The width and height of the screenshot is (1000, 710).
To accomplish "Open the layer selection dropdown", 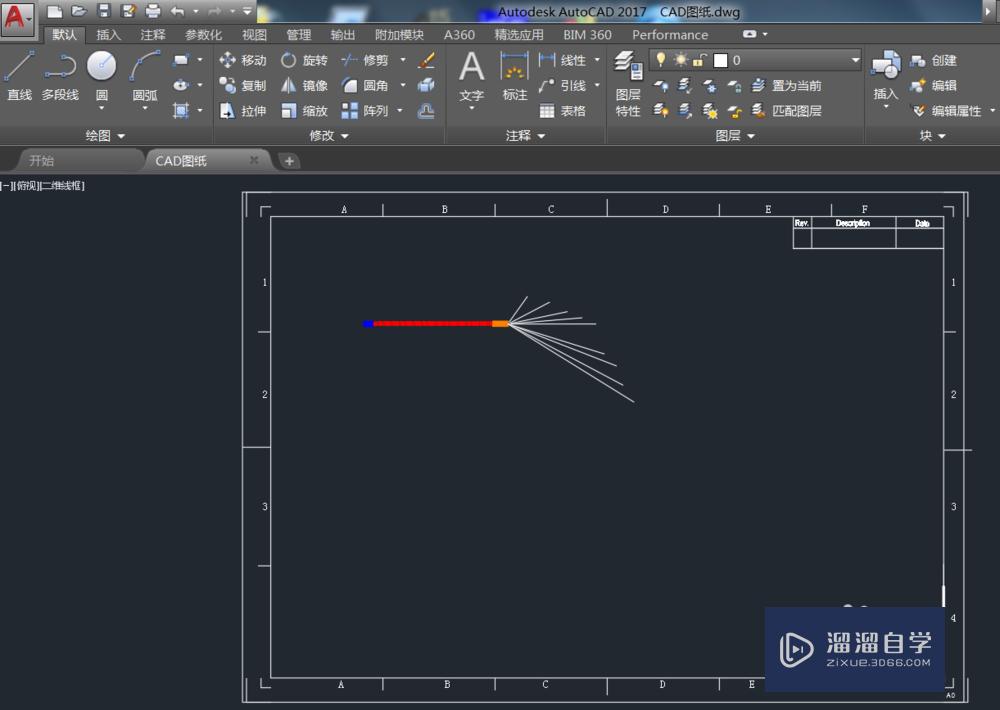I will click(x=853, y=59).
